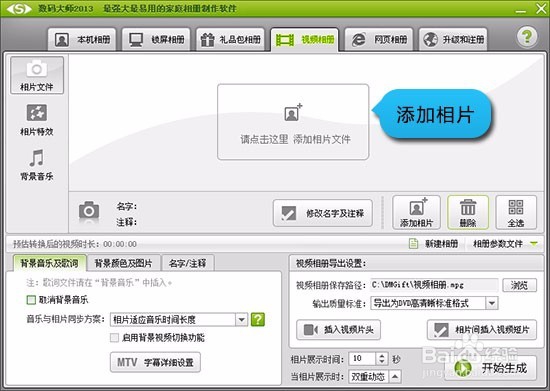Viewport: 550px width, 391px height.
Task: Open the 输出质量标准 dropdown
Action: click(x=434, y=303)
